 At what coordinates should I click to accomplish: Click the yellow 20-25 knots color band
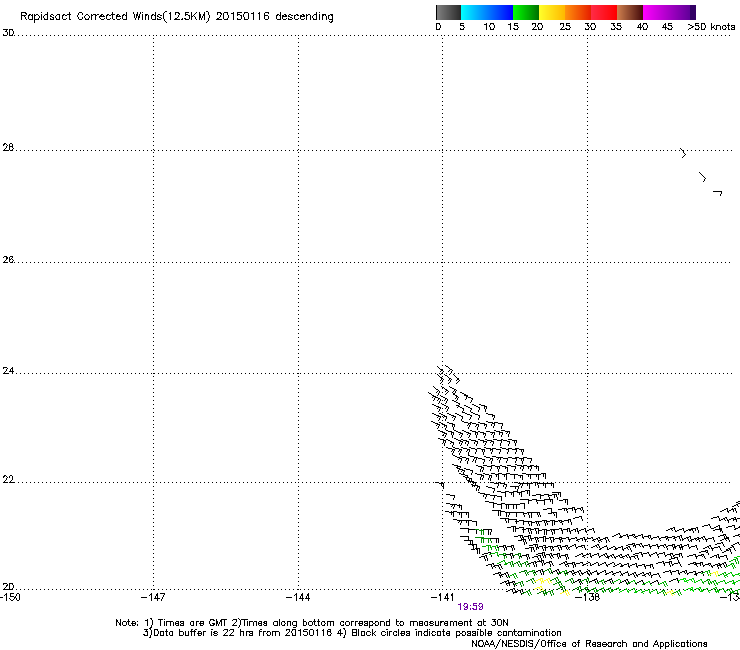552,12
